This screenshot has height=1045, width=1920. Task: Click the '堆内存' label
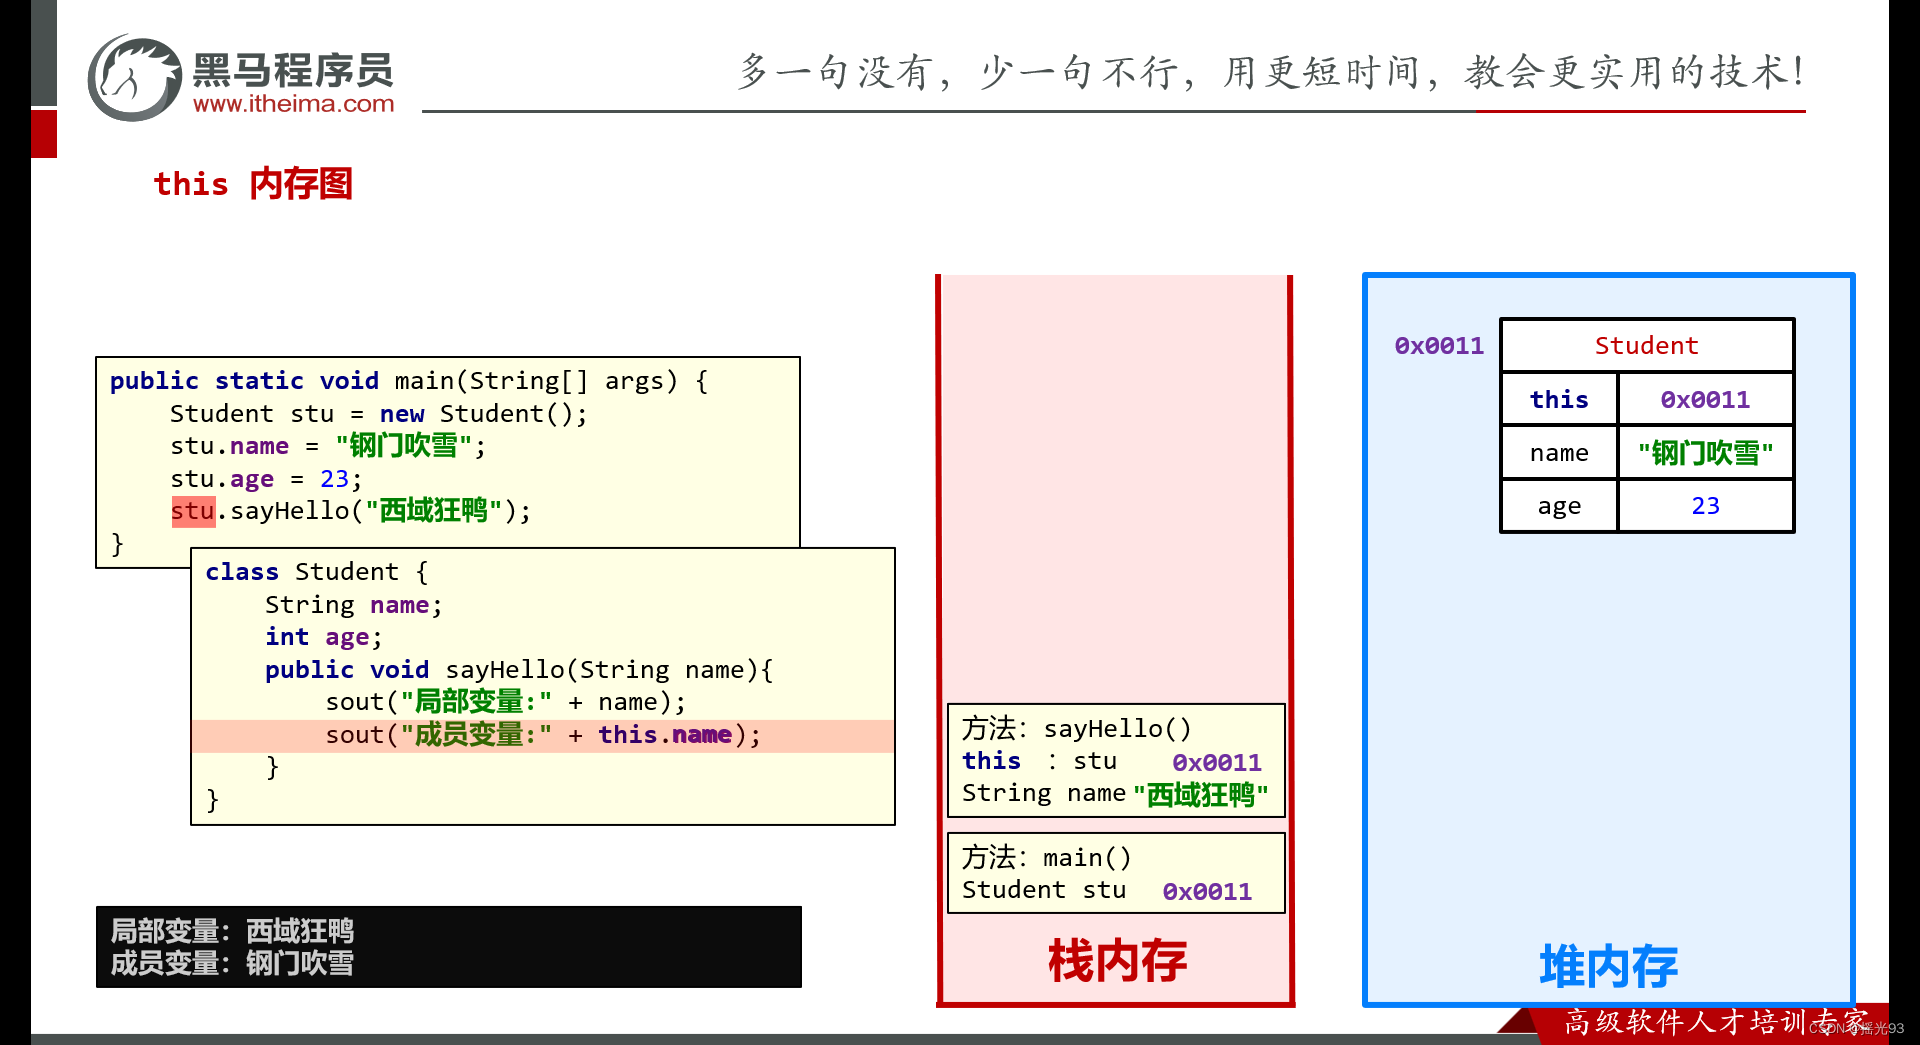tap(1608, 966)
